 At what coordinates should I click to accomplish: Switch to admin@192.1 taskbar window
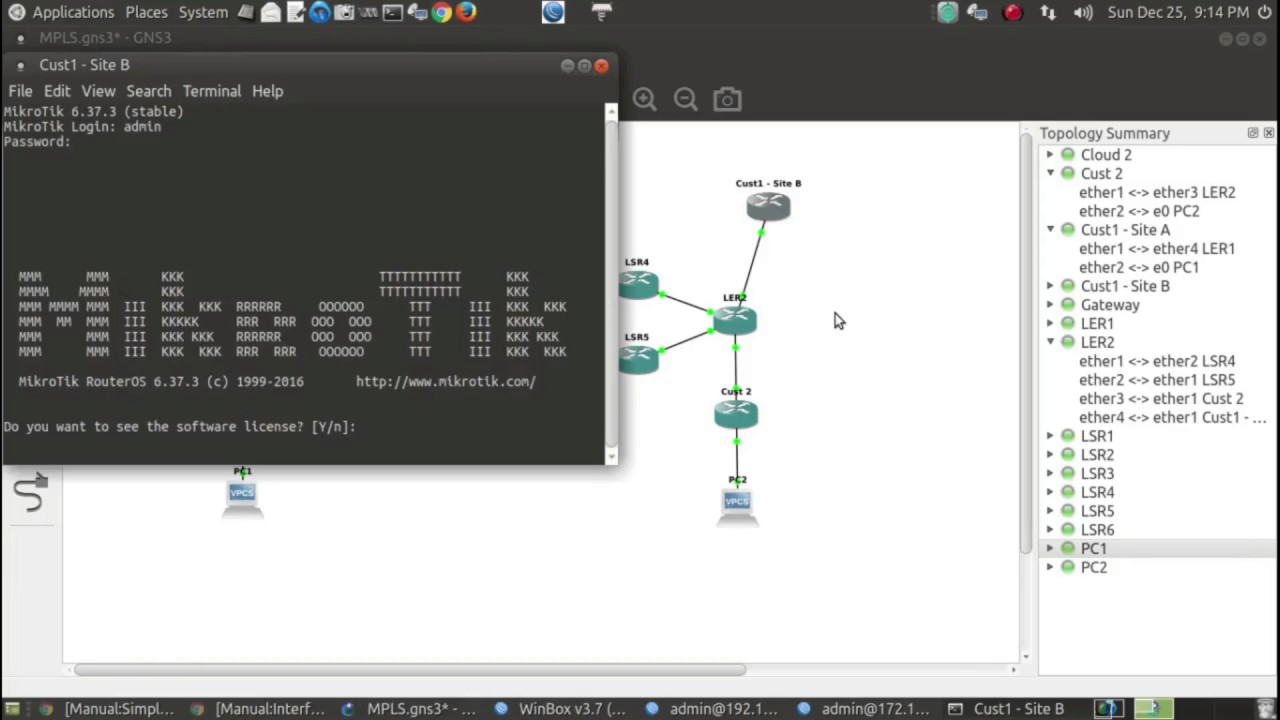pyautogui.click(x=712, y=709)
